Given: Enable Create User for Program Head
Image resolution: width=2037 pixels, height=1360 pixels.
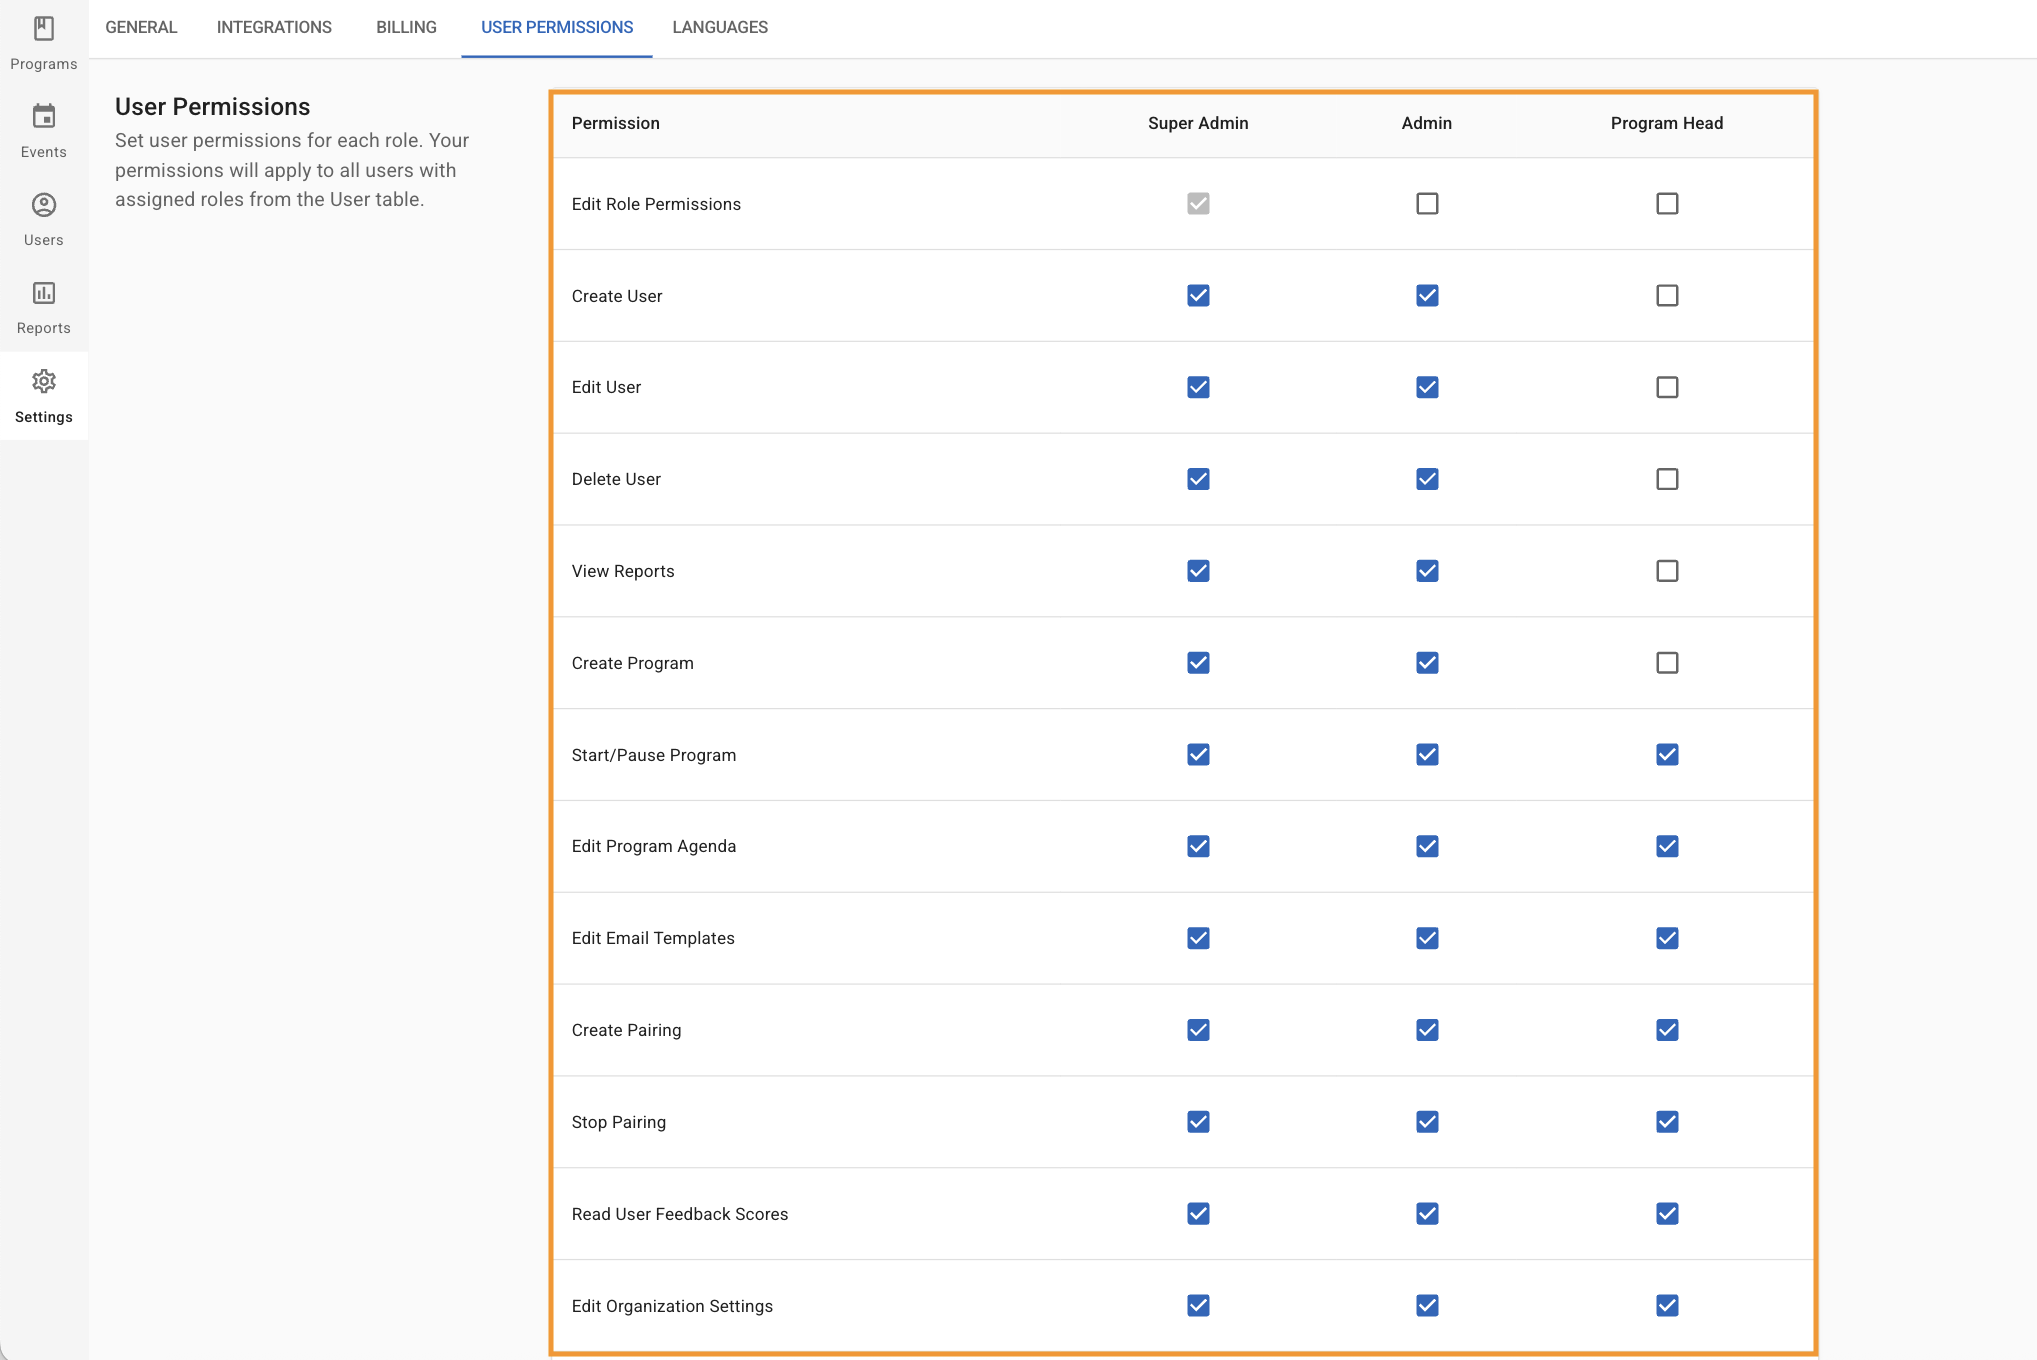Looking at the screenshot, I should click(1667, 296).
